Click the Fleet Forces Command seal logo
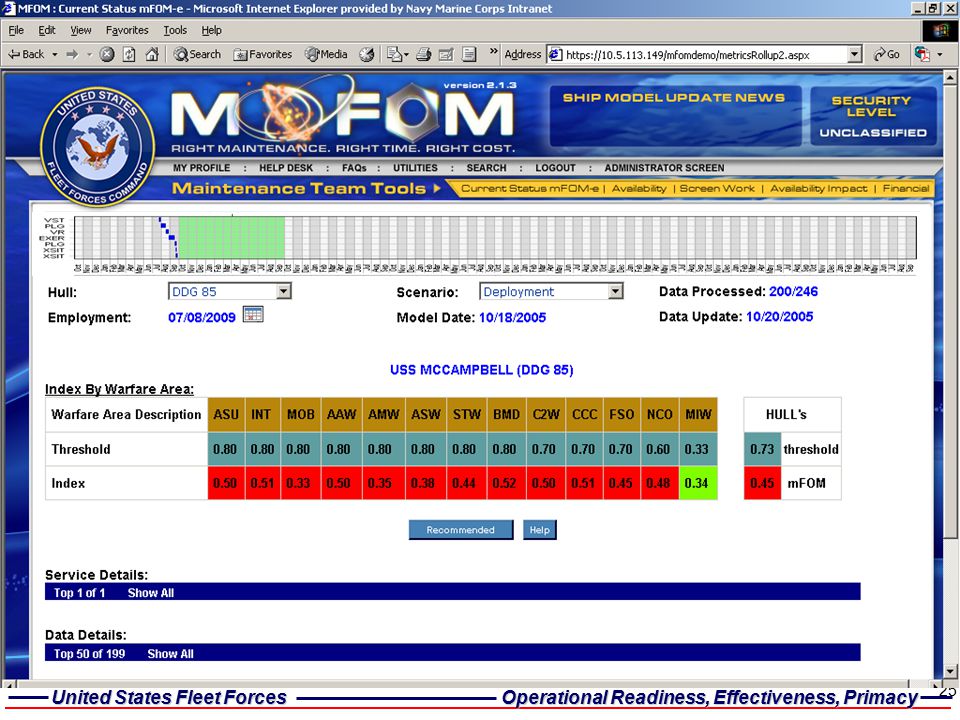 [x=97, y=146]
